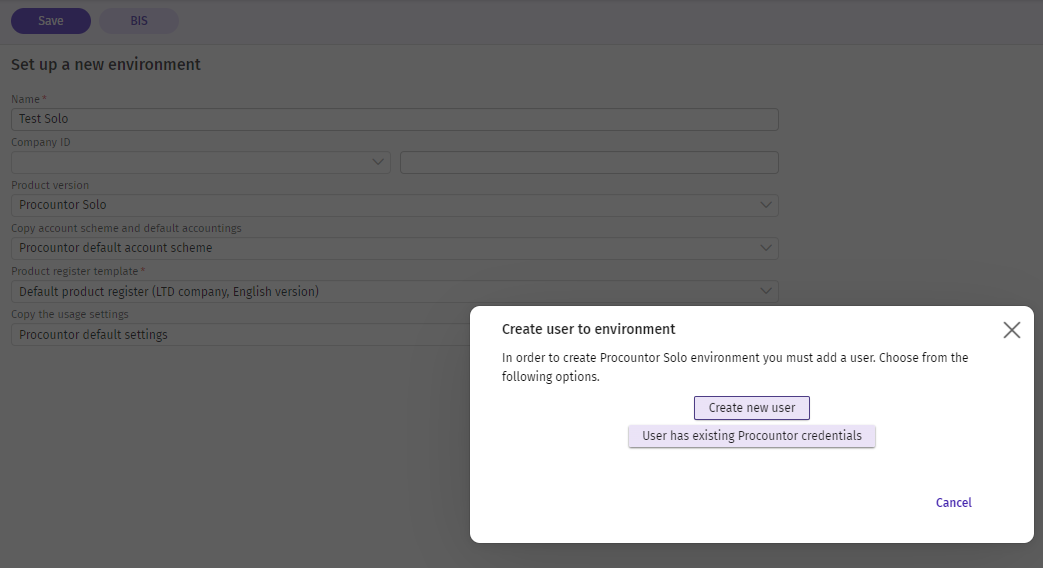Open the Product version dropdown

[394, 205]
